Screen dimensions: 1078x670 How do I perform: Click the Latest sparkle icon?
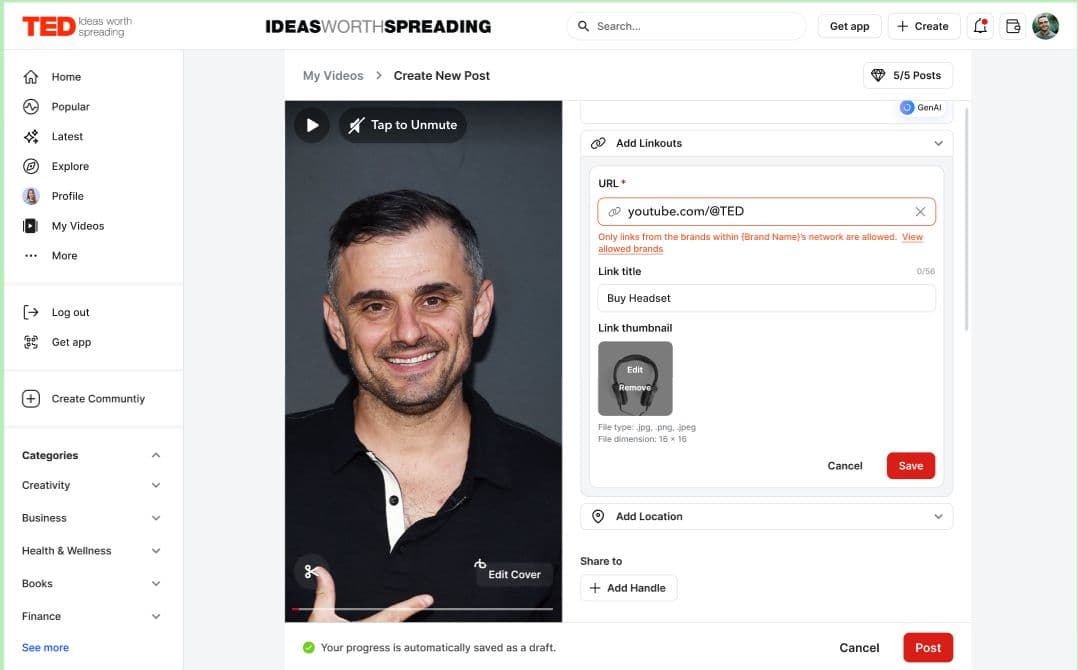pyautogui.click(x=31, y=136)
